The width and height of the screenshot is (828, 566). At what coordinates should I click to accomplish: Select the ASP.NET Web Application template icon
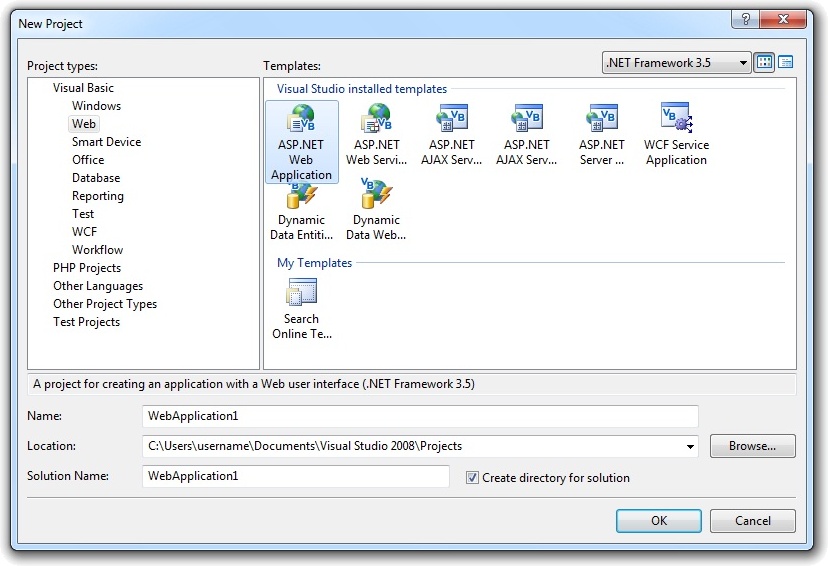click(301, 118)
